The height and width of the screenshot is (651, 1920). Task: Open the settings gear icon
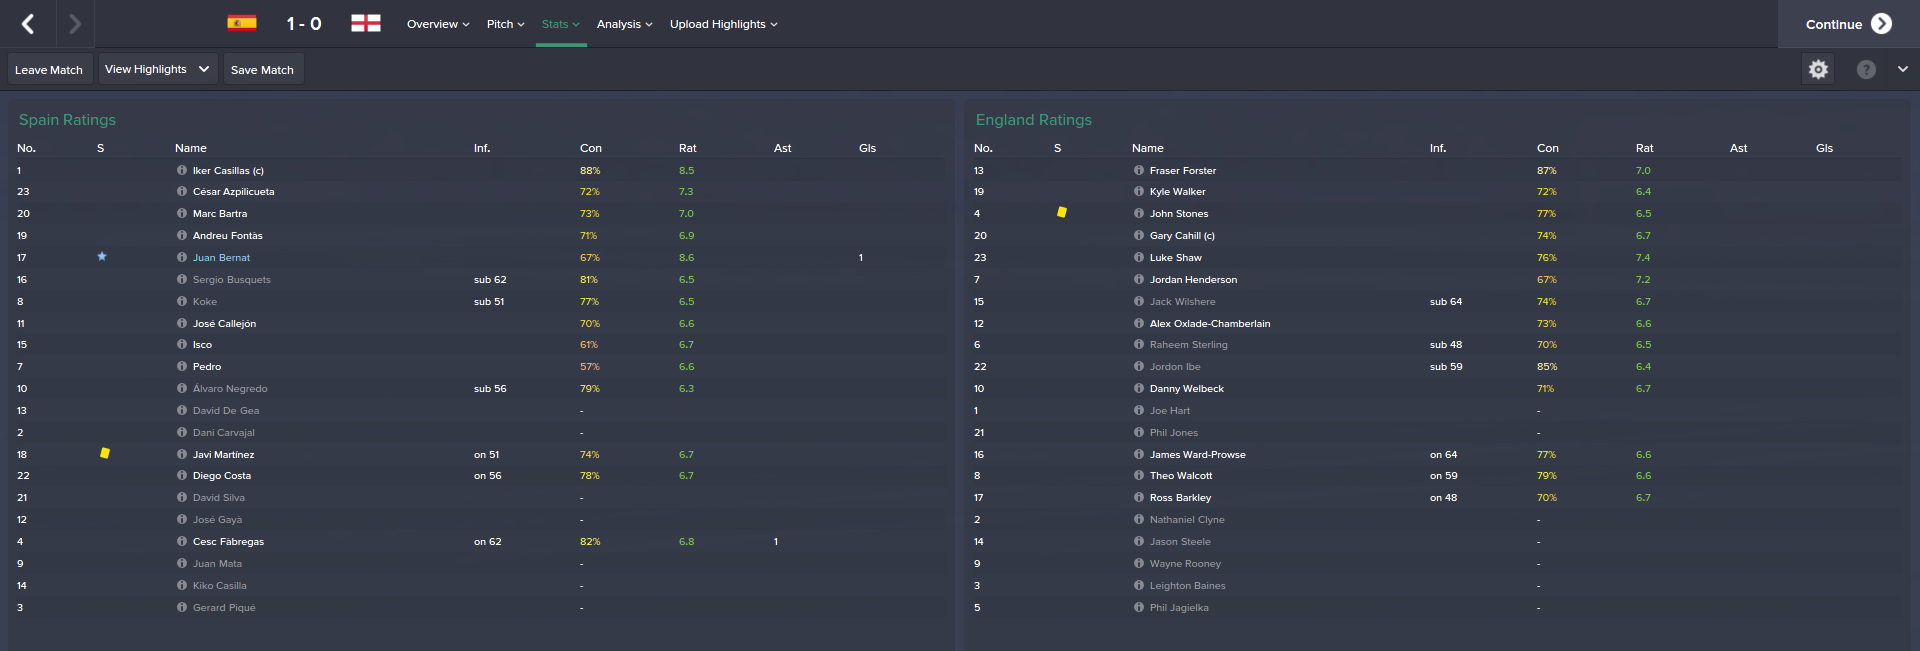click(1818, 69)
